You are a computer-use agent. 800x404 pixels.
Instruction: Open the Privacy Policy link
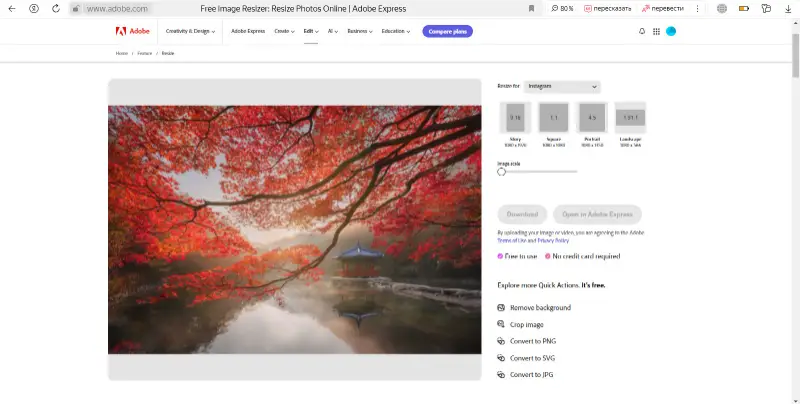(553, 240)
